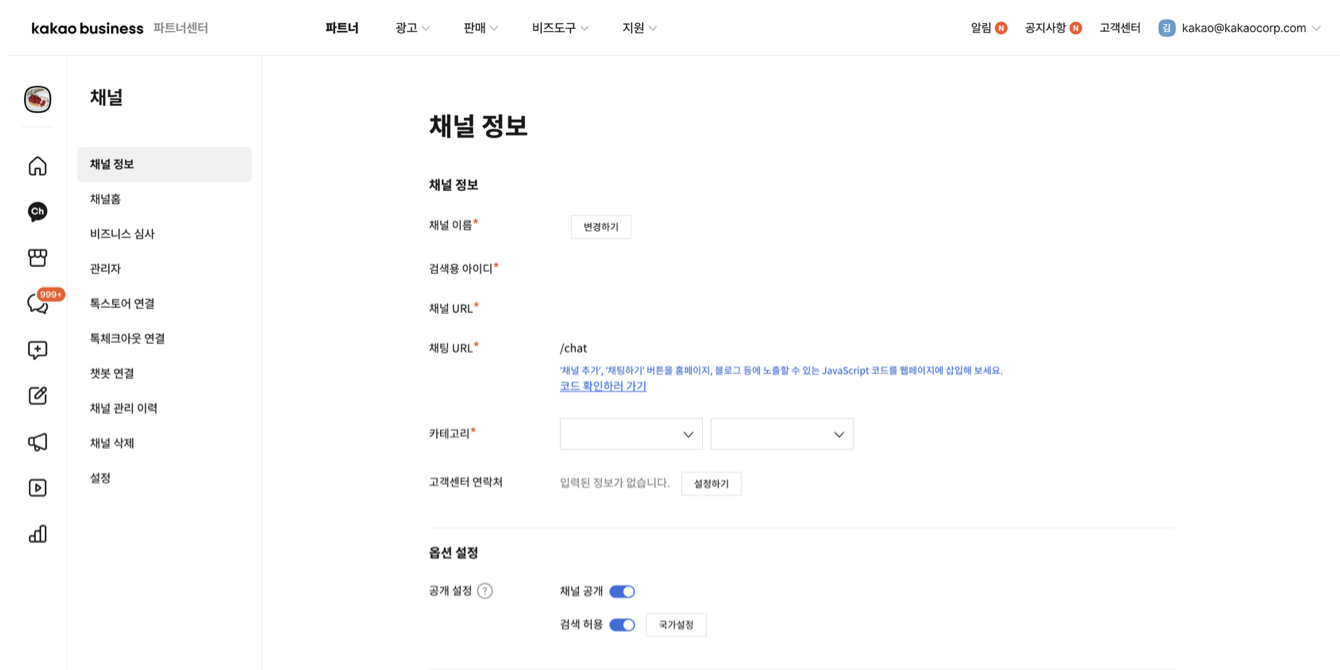Viewport: 1340px width, 670px height.
Task: Click the store icon in sidebar
Action: click(x=37, y=258)
